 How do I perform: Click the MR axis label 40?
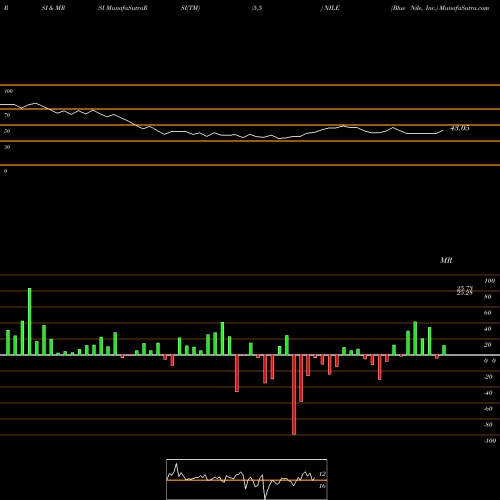488,329
